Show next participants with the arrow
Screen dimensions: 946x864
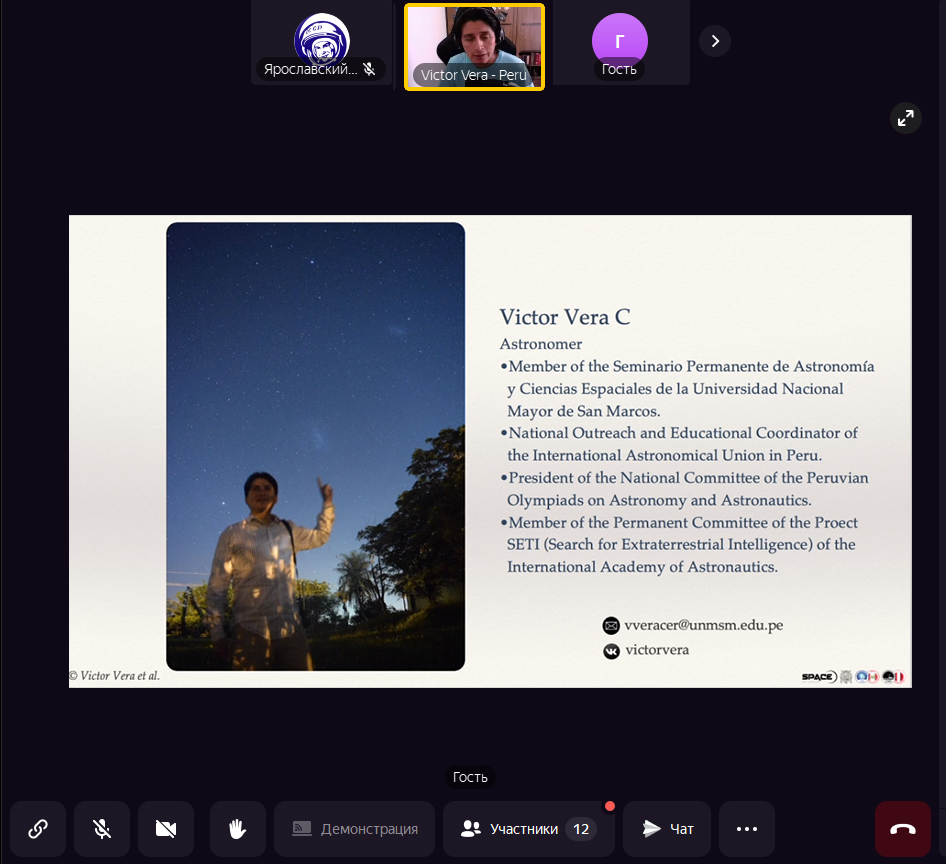[715, 41]
